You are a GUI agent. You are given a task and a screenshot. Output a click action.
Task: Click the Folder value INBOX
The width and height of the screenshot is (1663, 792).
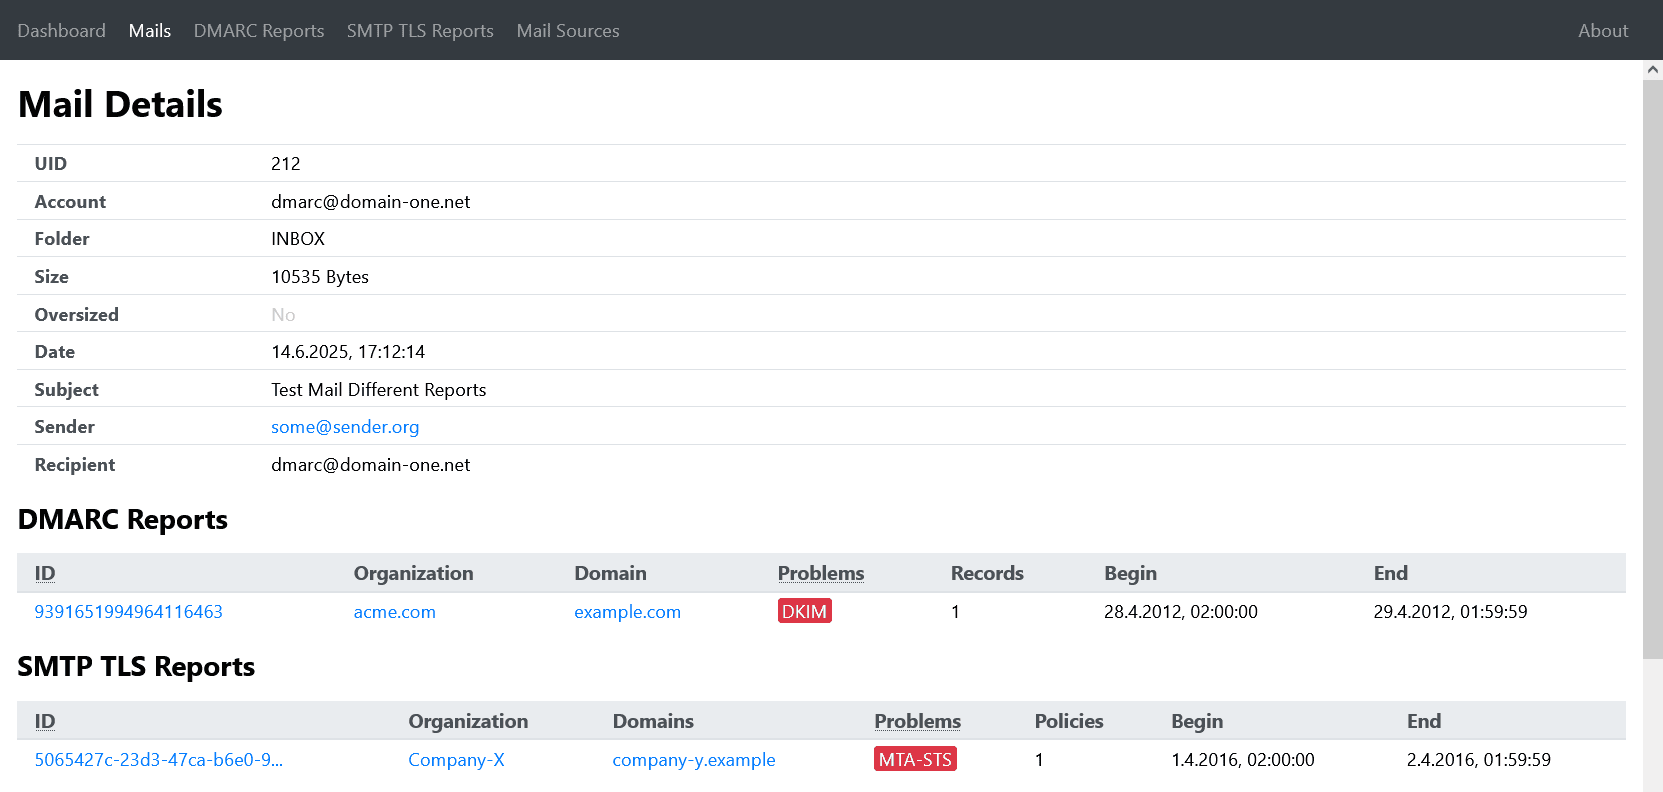(x=298, y=239)
